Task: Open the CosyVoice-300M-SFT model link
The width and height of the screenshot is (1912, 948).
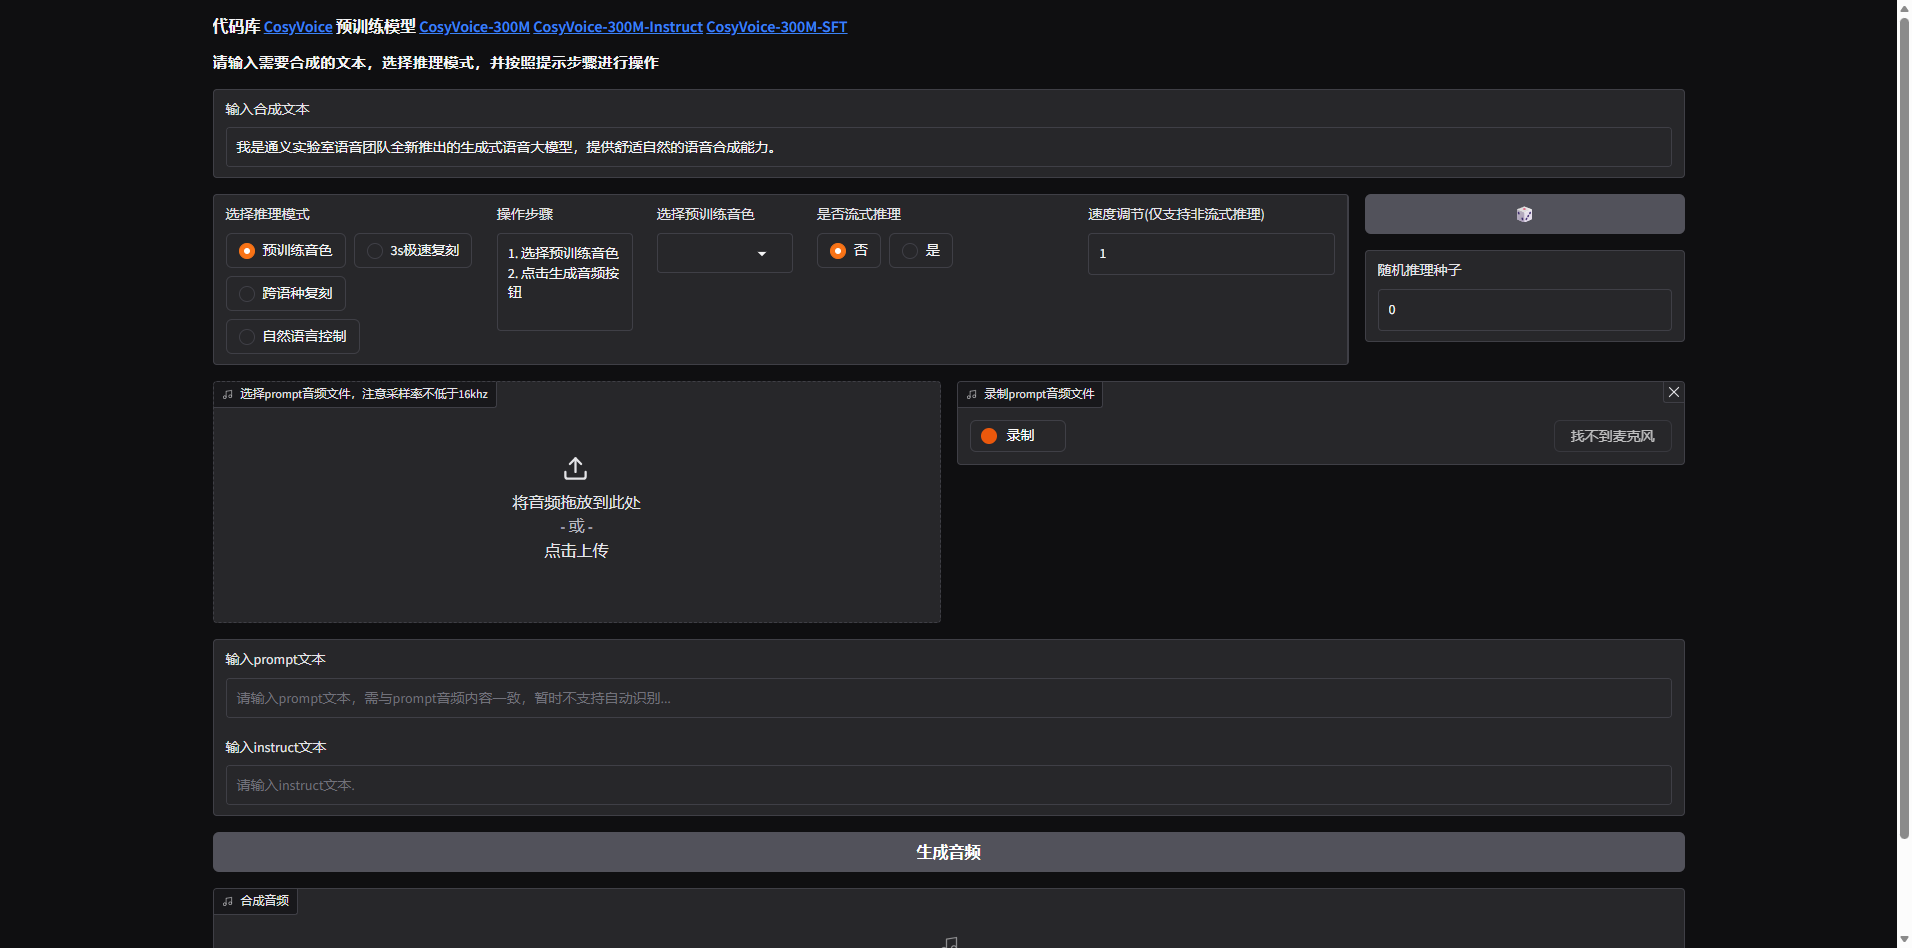Action: [776, 27]
